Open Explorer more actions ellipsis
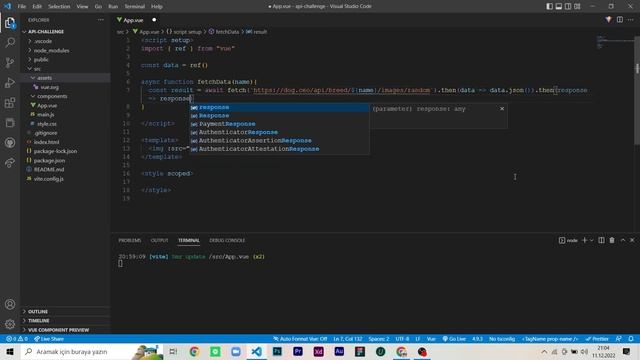This screenshot has height=360, width=640. [101, 20]
